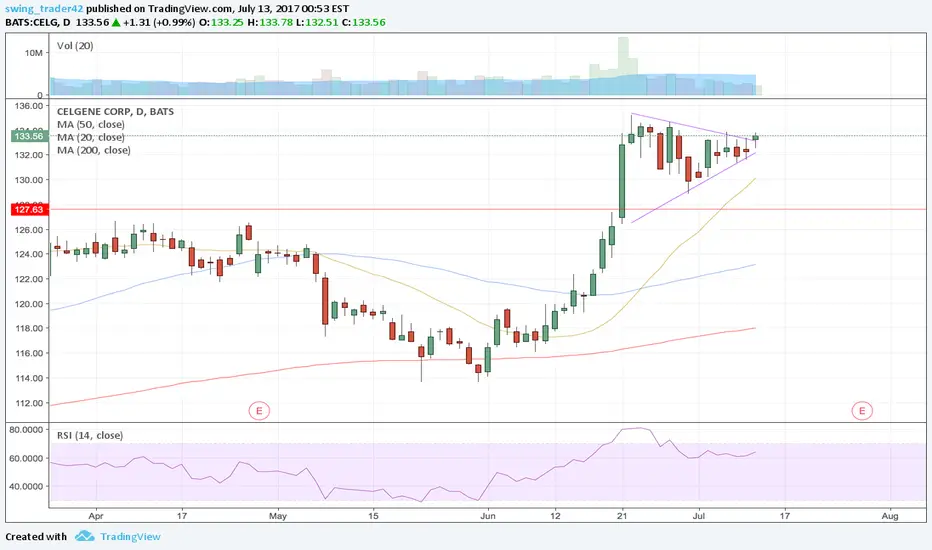The height and width of the screenshot is (550, 932).
Task: Click the May date axis label
Action: pos(278,516)
